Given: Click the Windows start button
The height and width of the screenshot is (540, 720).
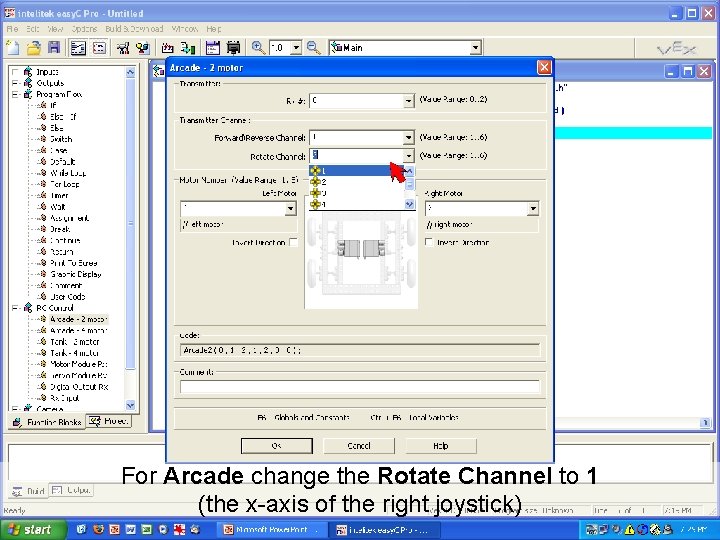Looking at the screenshot, I should pos(32,529).
